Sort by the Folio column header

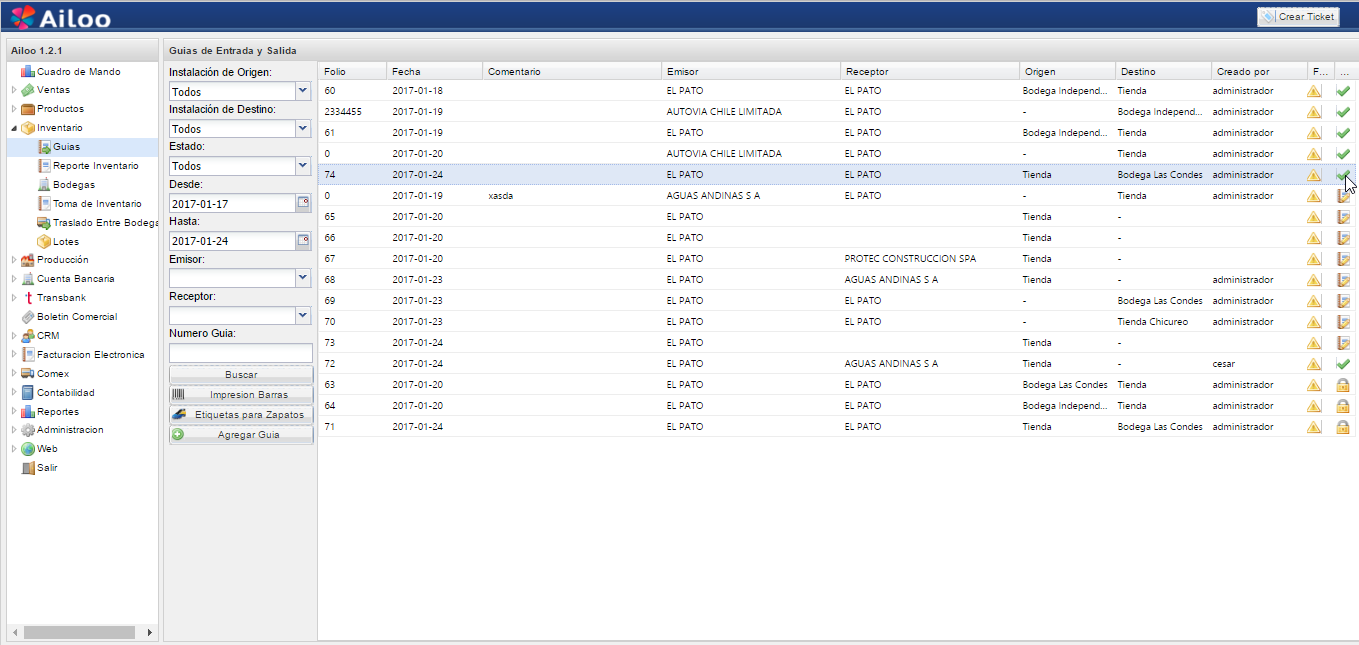point(352,72)
